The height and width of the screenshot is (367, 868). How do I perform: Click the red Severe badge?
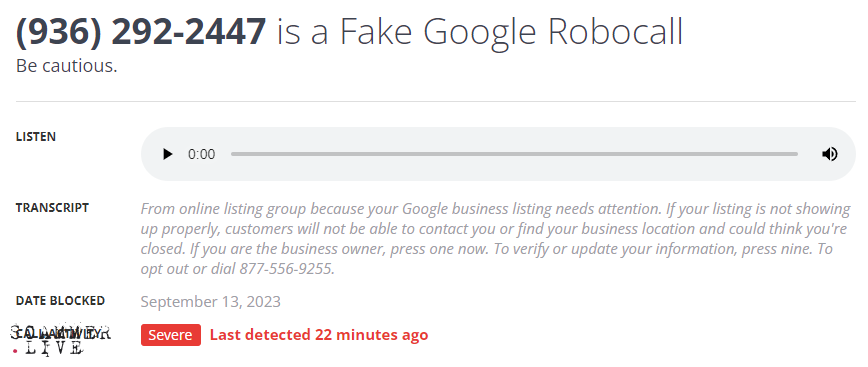[x=170, y=335]
